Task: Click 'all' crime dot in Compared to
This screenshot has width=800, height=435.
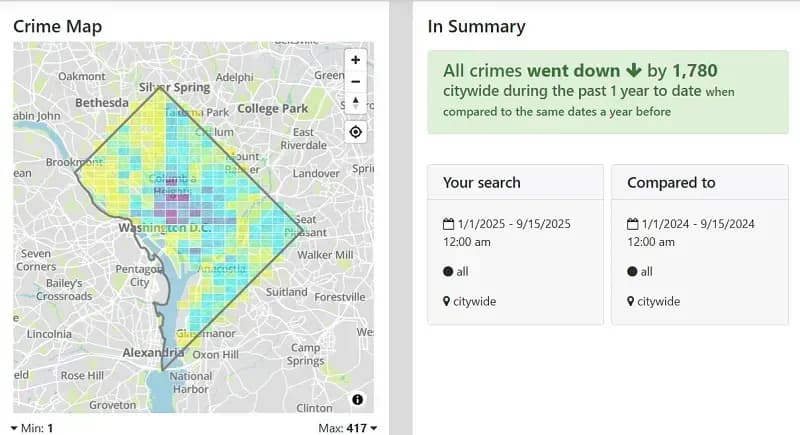Action: tap(632, 271)
